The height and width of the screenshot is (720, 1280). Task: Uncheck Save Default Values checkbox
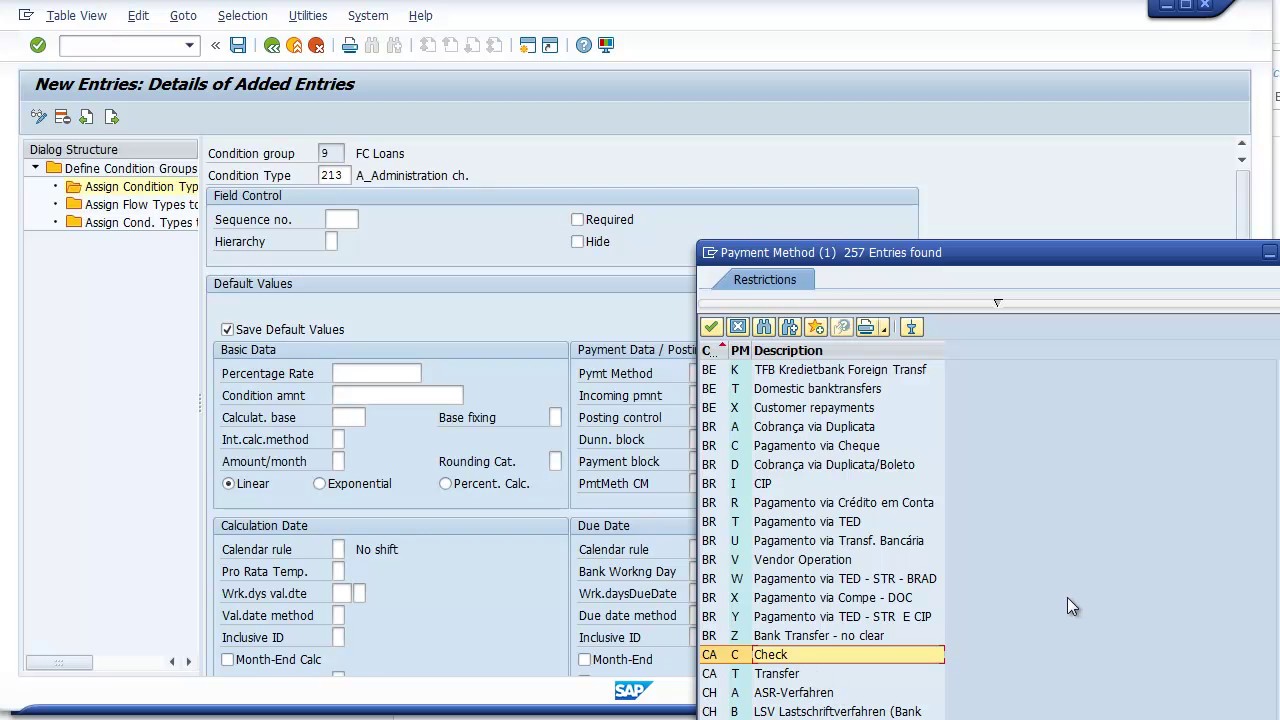point(227,329)
